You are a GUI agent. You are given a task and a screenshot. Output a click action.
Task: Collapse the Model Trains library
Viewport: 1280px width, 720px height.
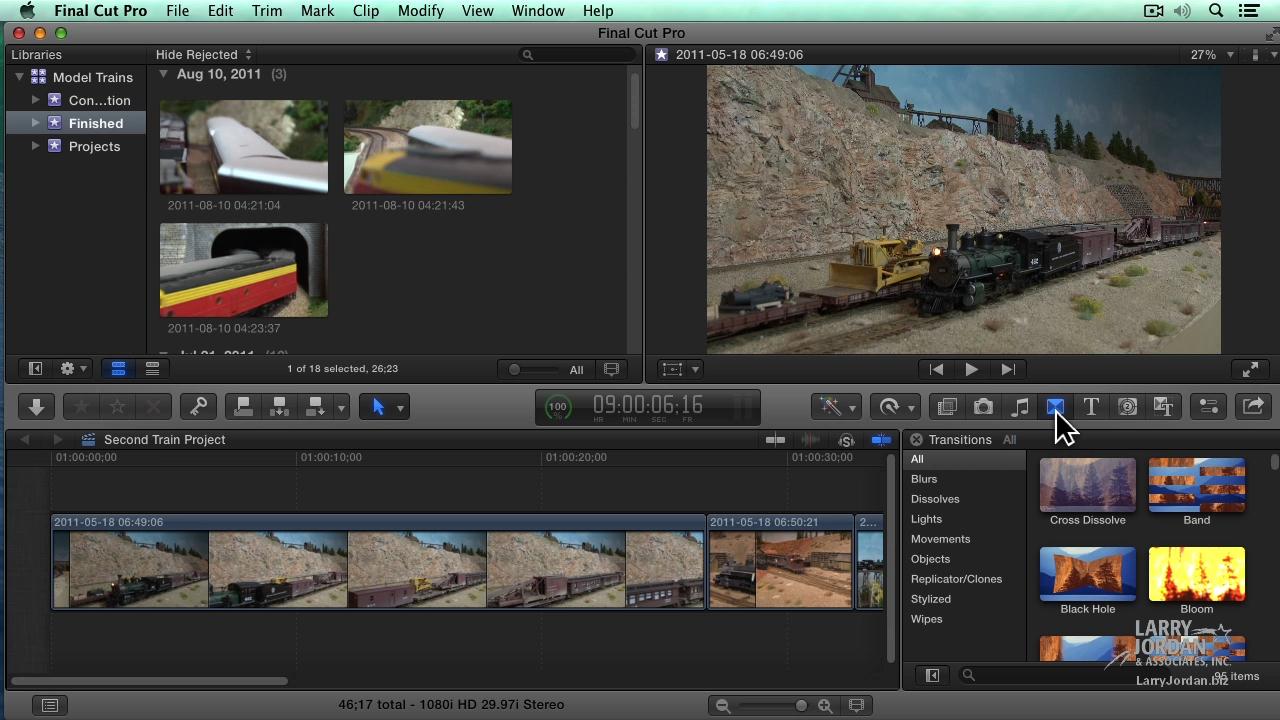click(x=19, y=77)
